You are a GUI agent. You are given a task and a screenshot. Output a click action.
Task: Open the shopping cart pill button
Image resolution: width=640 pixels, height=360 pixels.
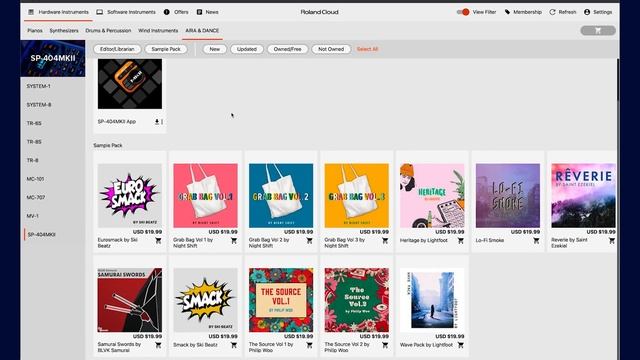598,31
